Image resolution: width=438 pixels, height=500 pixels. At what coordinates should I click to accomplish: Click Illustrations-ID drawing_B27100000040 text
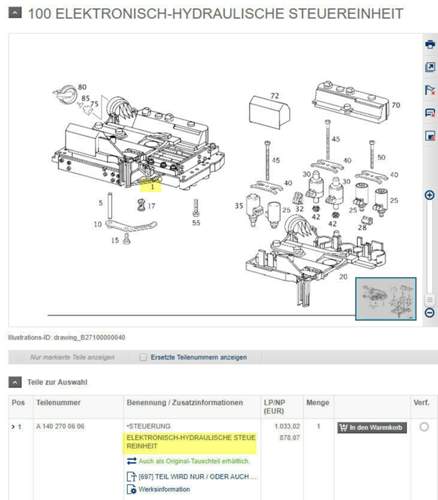coord(67,337)
